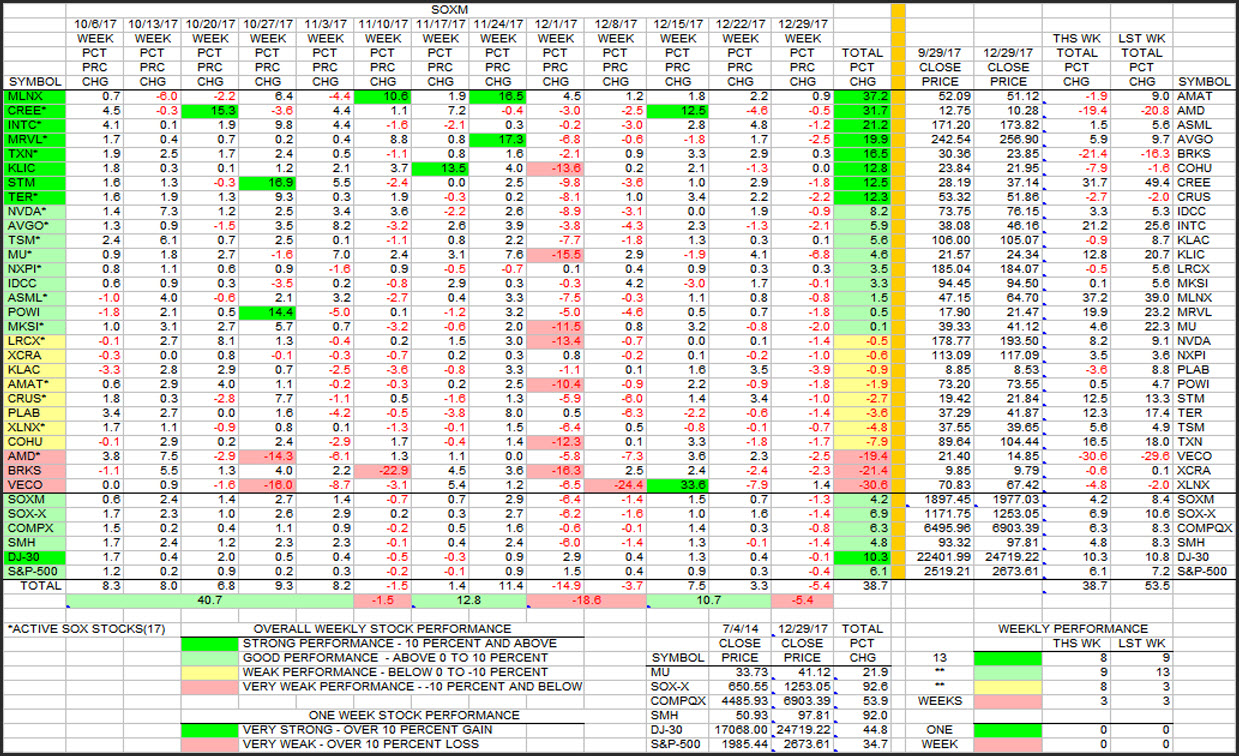This screenshot has width=1239, height=756.
Task: Select yellow swatch beside WEAK PERFORMANCE legend
Action: [x=207, y=672]
